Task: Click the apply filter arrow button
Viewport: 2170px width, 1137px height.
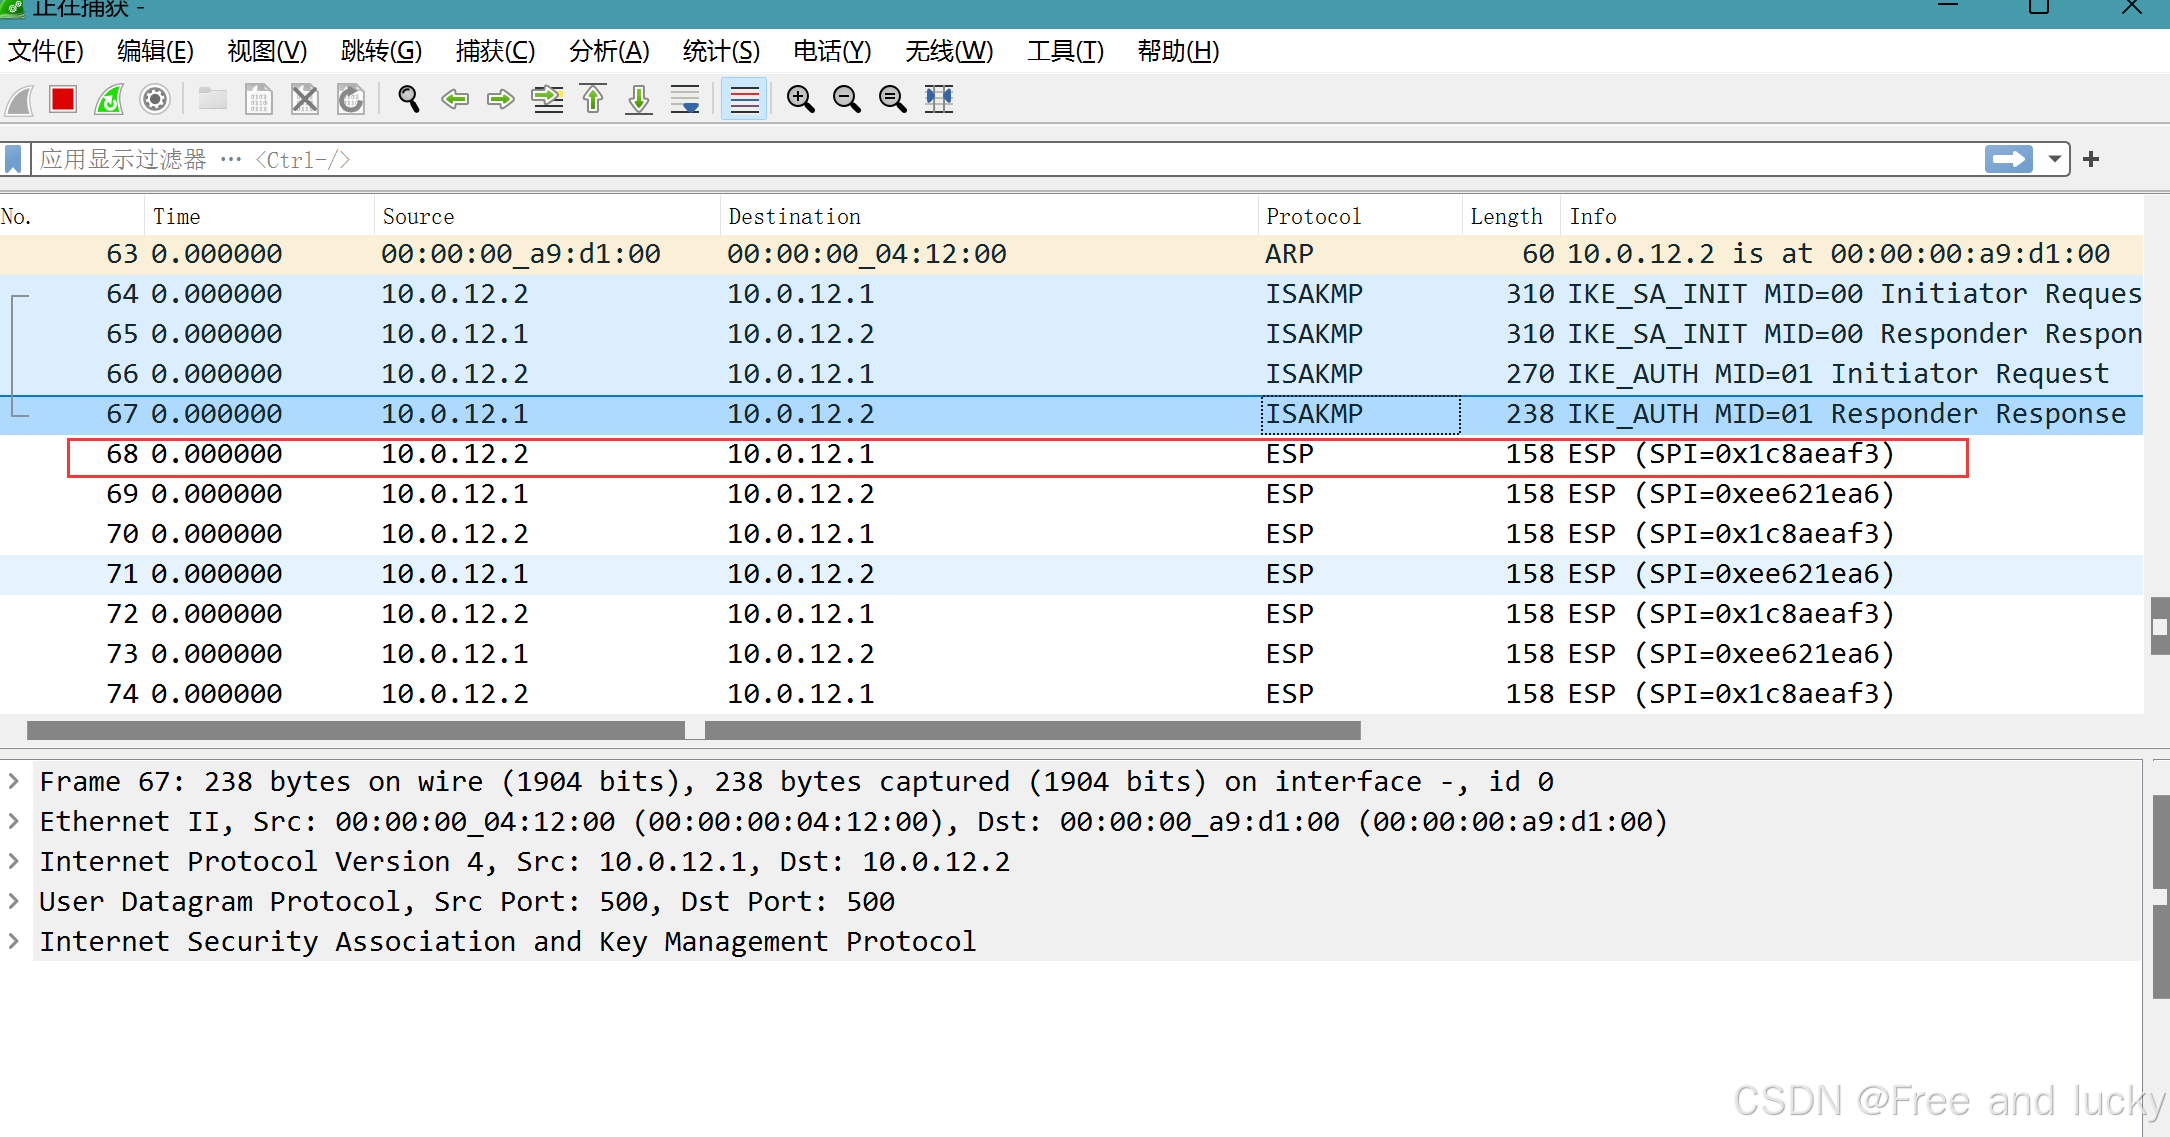Action: (x=2008, y=160)
